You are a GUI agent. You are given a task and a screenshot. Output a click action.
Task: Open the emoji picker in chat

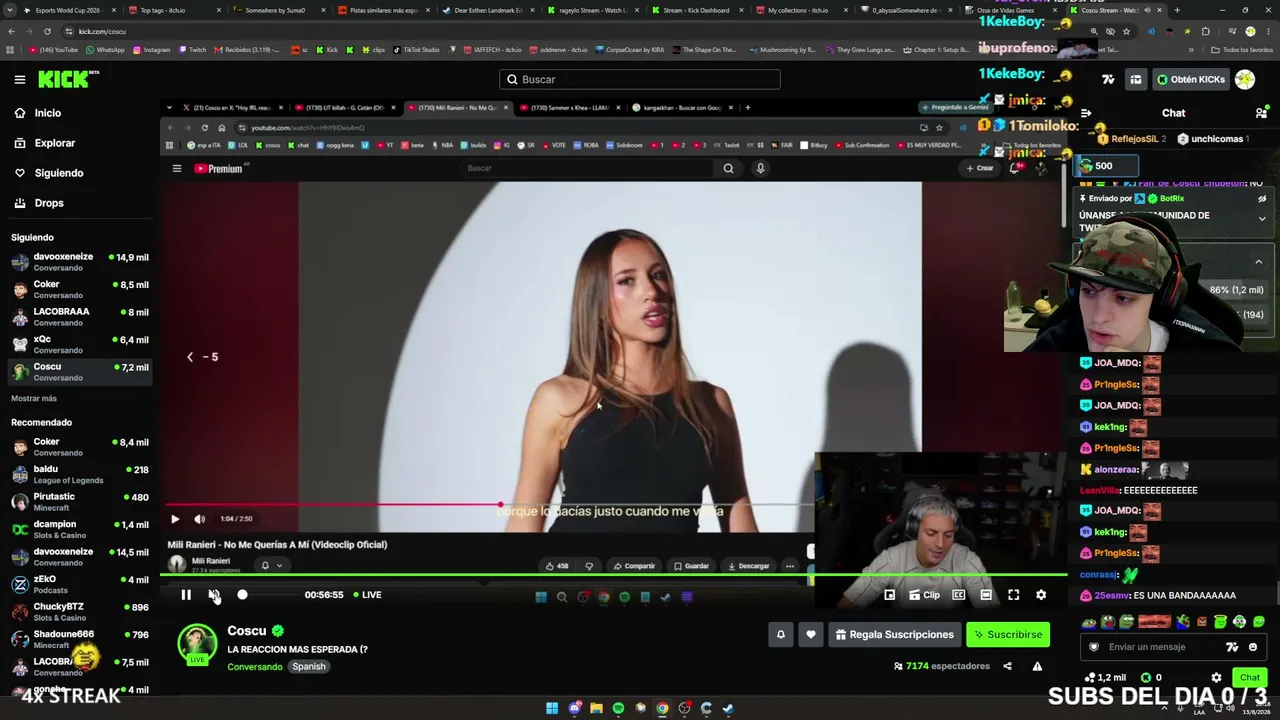pyautogui.click(x=1253, y=647)
